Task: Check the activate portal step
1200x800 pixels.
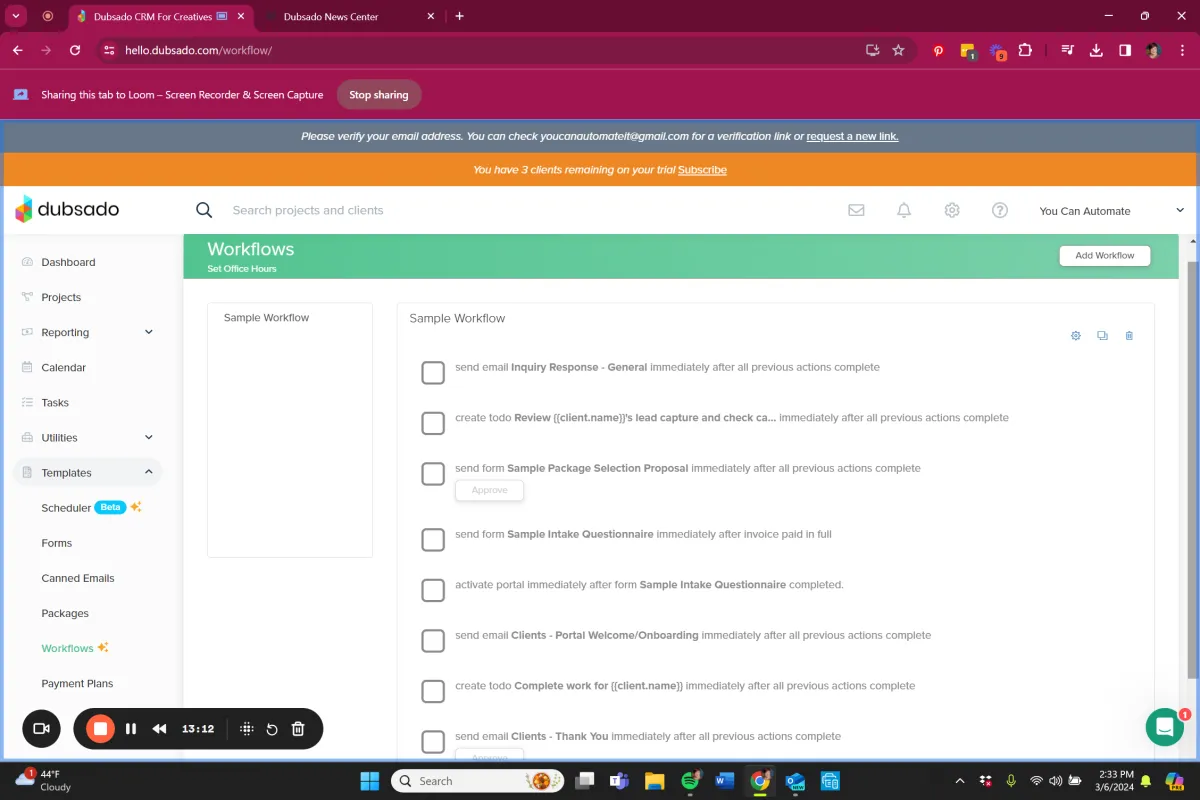Action: [x=433, y=590]
